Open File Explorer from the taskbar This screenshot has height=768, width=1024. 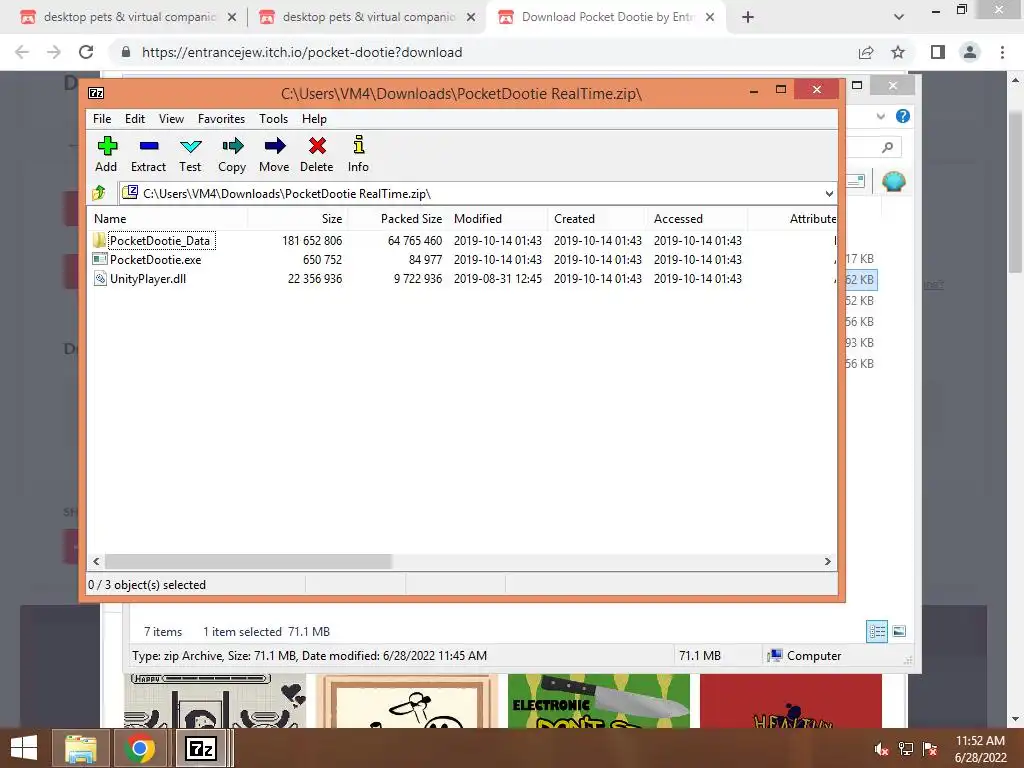click(81, 748)
